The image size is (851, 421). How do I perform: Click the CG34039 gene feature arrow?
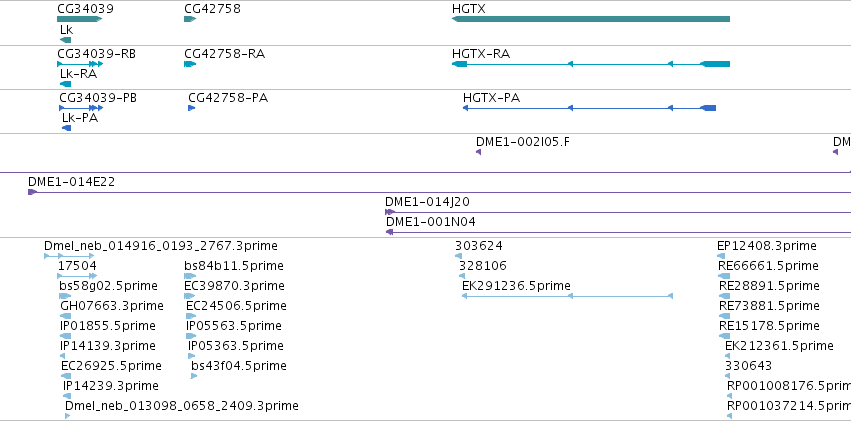pos(80,19)
